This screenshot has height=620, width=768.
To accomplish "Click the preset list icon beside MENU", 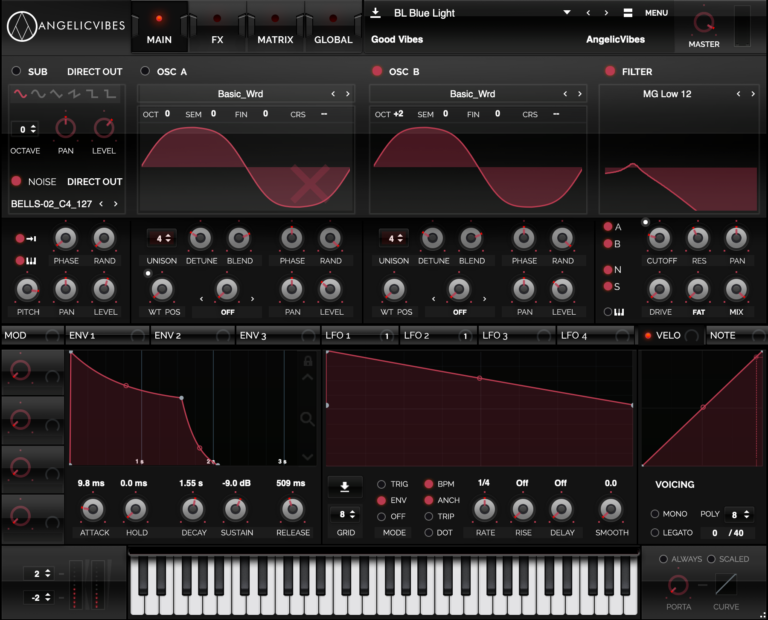I will (628, 13).
